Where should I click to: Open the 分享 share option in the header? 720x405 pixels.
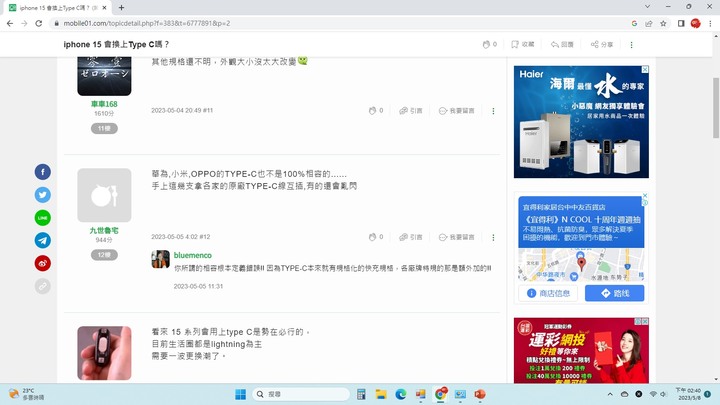(x=602, y=45)
